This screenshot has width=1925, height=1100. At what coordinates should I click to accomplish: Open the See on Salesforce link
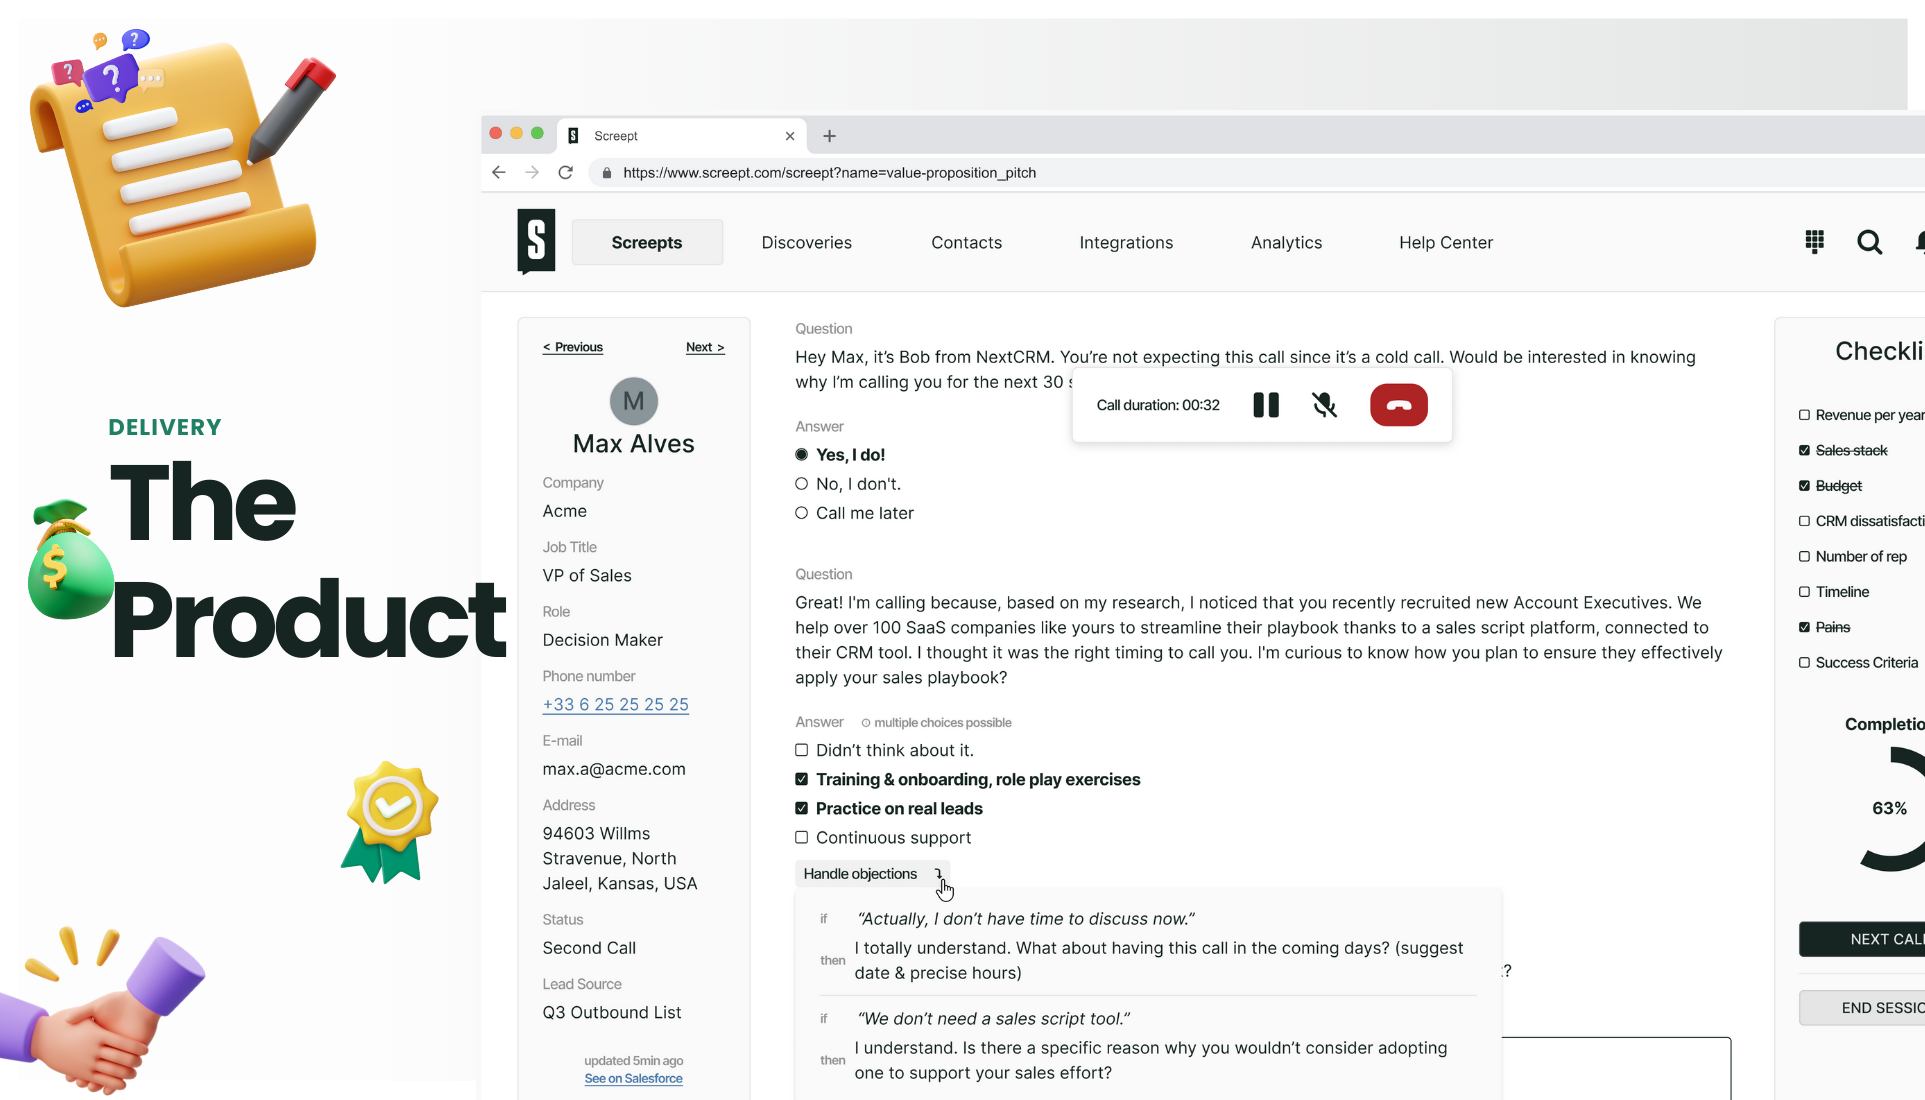[x=633, y=1078]
